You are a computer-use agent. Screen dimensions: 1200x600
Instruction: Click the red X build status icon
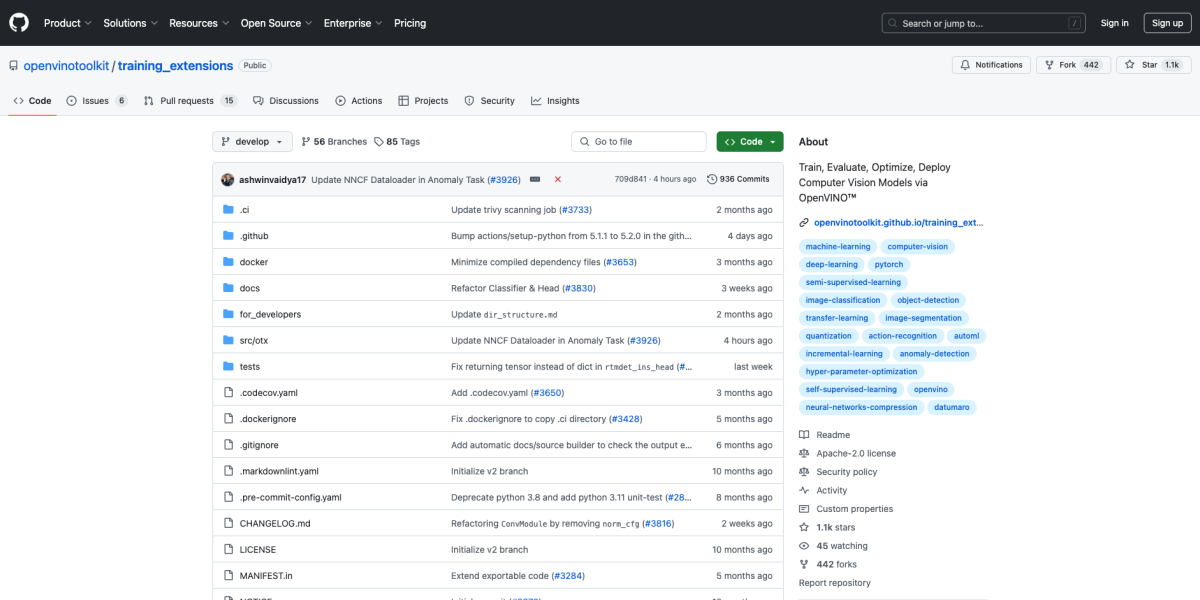[x=558, y=179]
